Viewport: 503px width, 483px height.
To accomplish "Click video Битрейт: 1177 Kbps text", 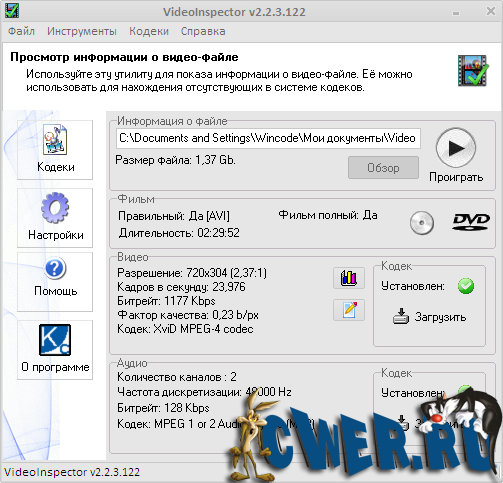I will 166,301.
